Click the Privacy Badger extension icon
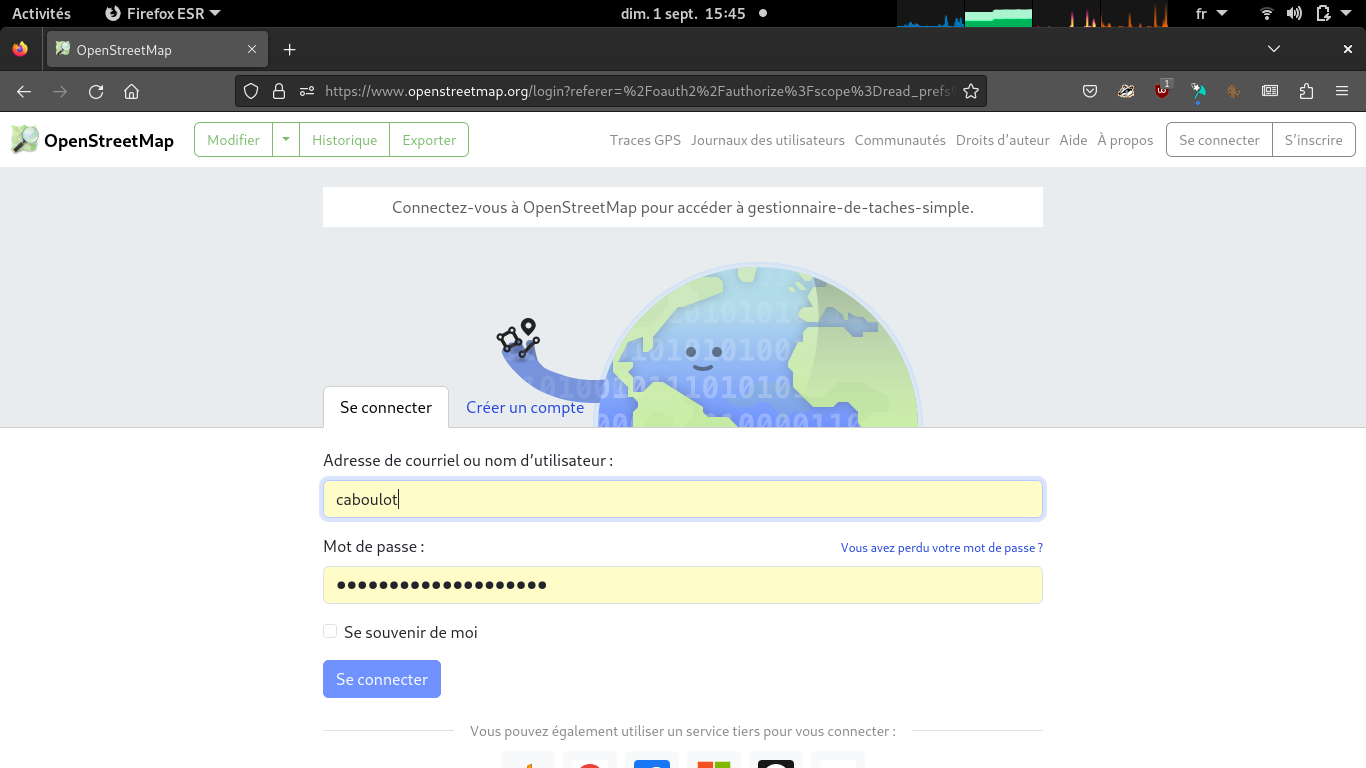The width and height of the screenshot is (1366, 768). coord(1126,91)
